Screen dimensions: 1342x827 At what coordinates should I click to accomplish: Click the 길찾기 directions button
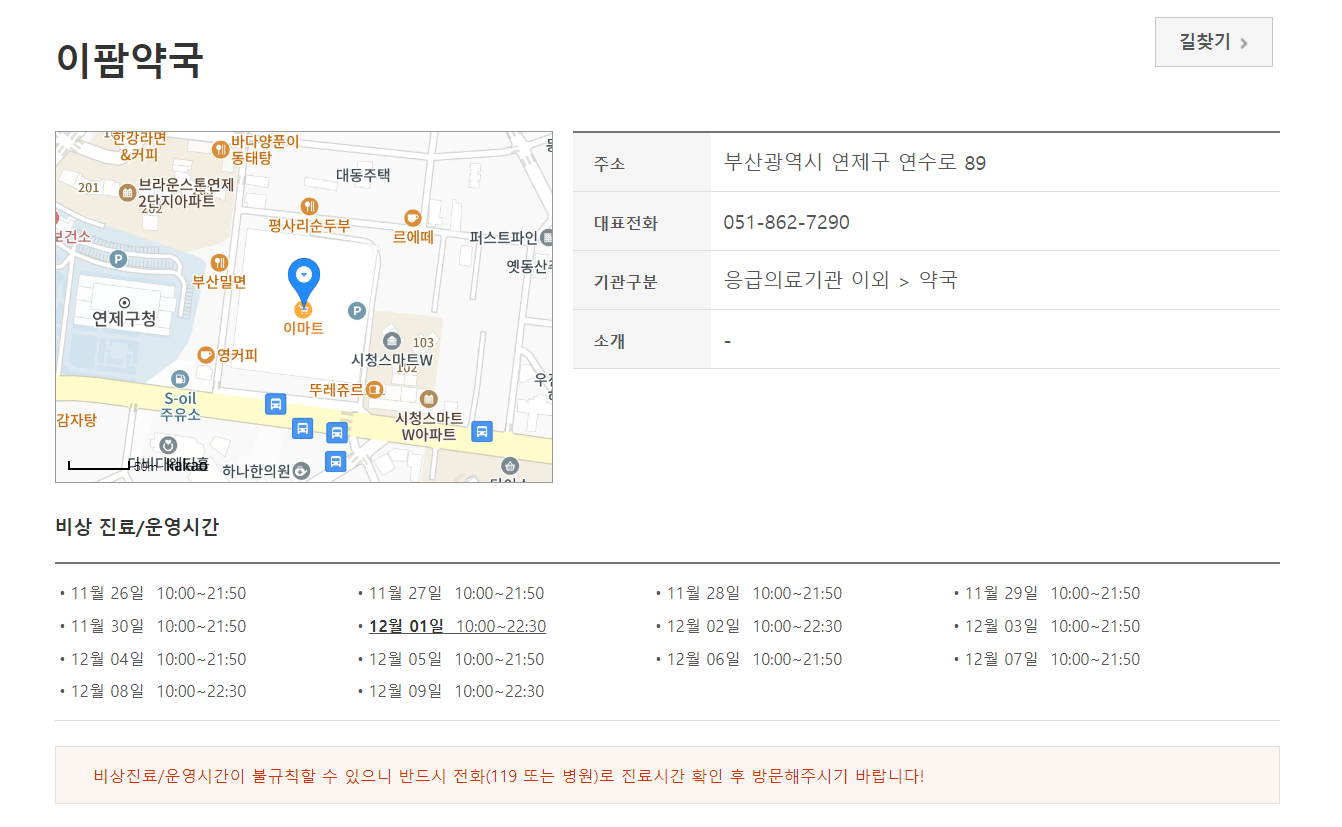pos(1213,42)
